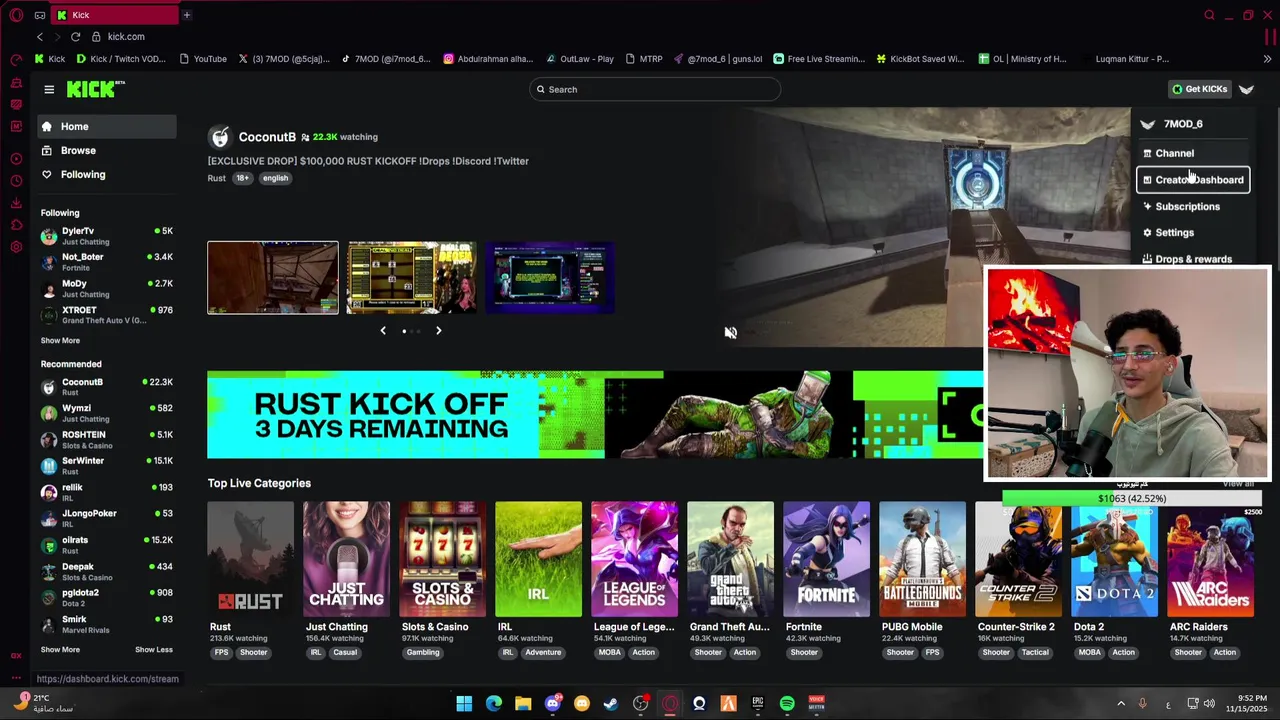1280x720 pixels.
Task: Open XTROET channel in the sidebar
Action: 107,315
